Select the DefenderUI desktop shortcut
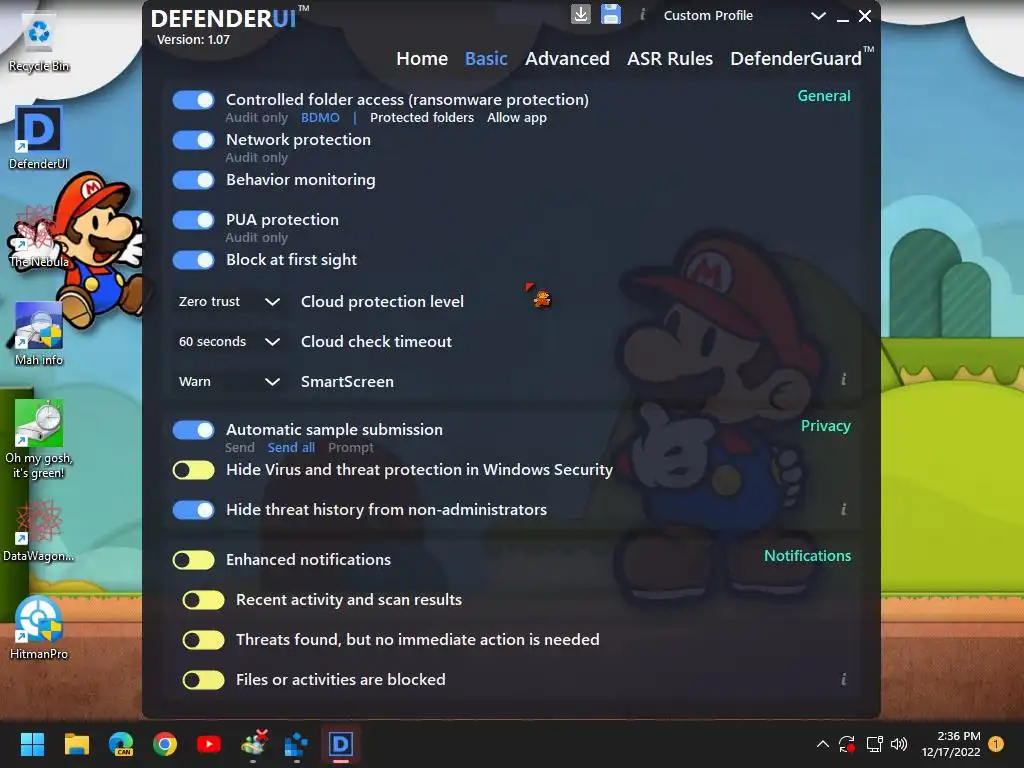Screen dimensions: 1024x768 pyautogui.click(x=39, y=138)
